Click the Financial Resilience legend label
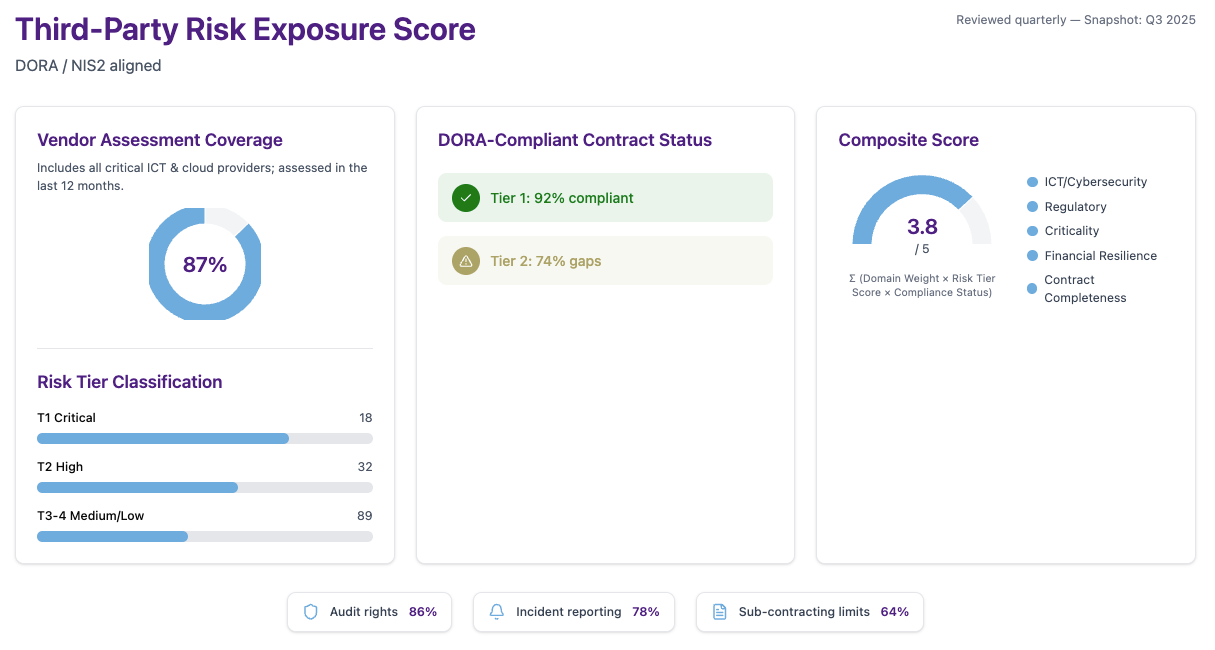Viewport: 1215px width, 650px height. 1101,256
